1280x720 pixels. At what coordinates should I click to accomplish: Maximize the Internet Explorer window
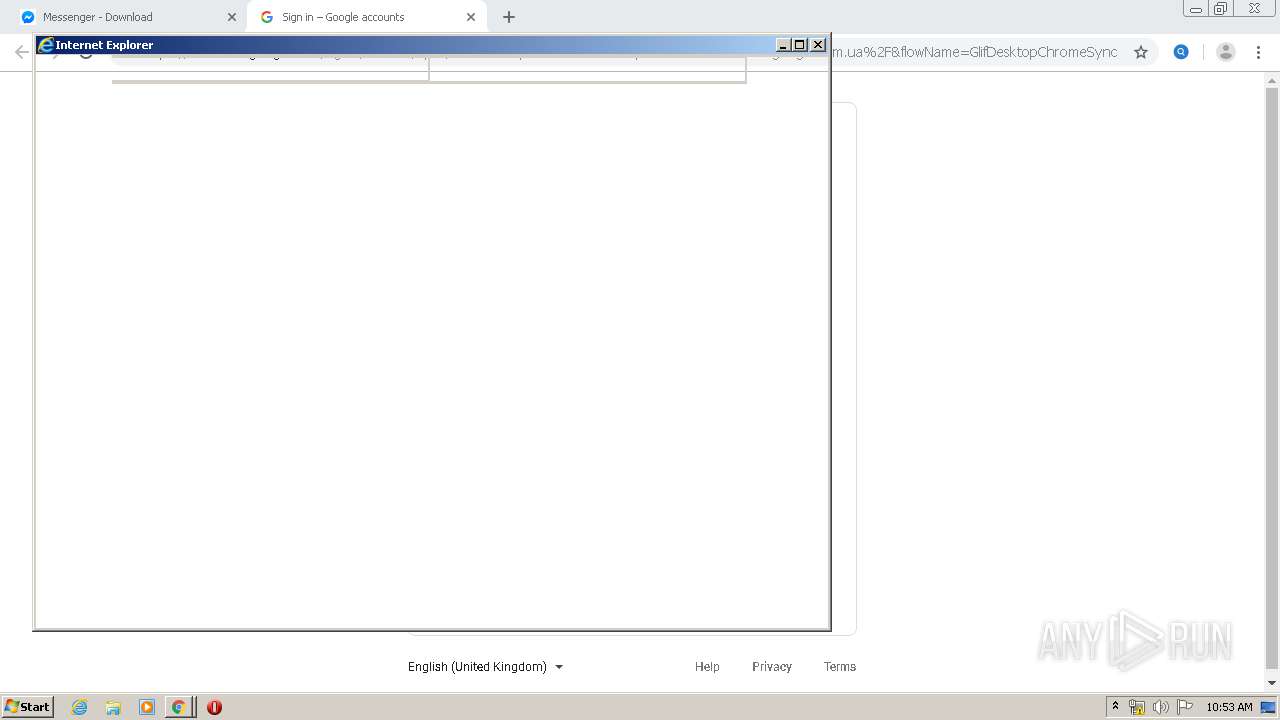(x=800, y=45)
